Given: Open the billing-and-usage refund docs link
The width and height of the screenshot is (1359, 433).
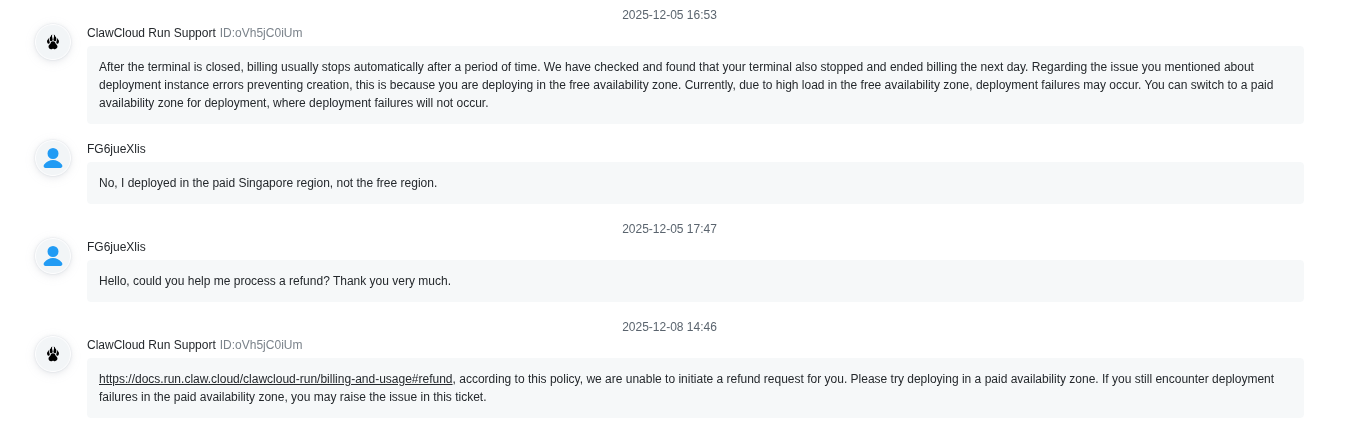Looking at the screenshot, I should [x=275, y=379].
